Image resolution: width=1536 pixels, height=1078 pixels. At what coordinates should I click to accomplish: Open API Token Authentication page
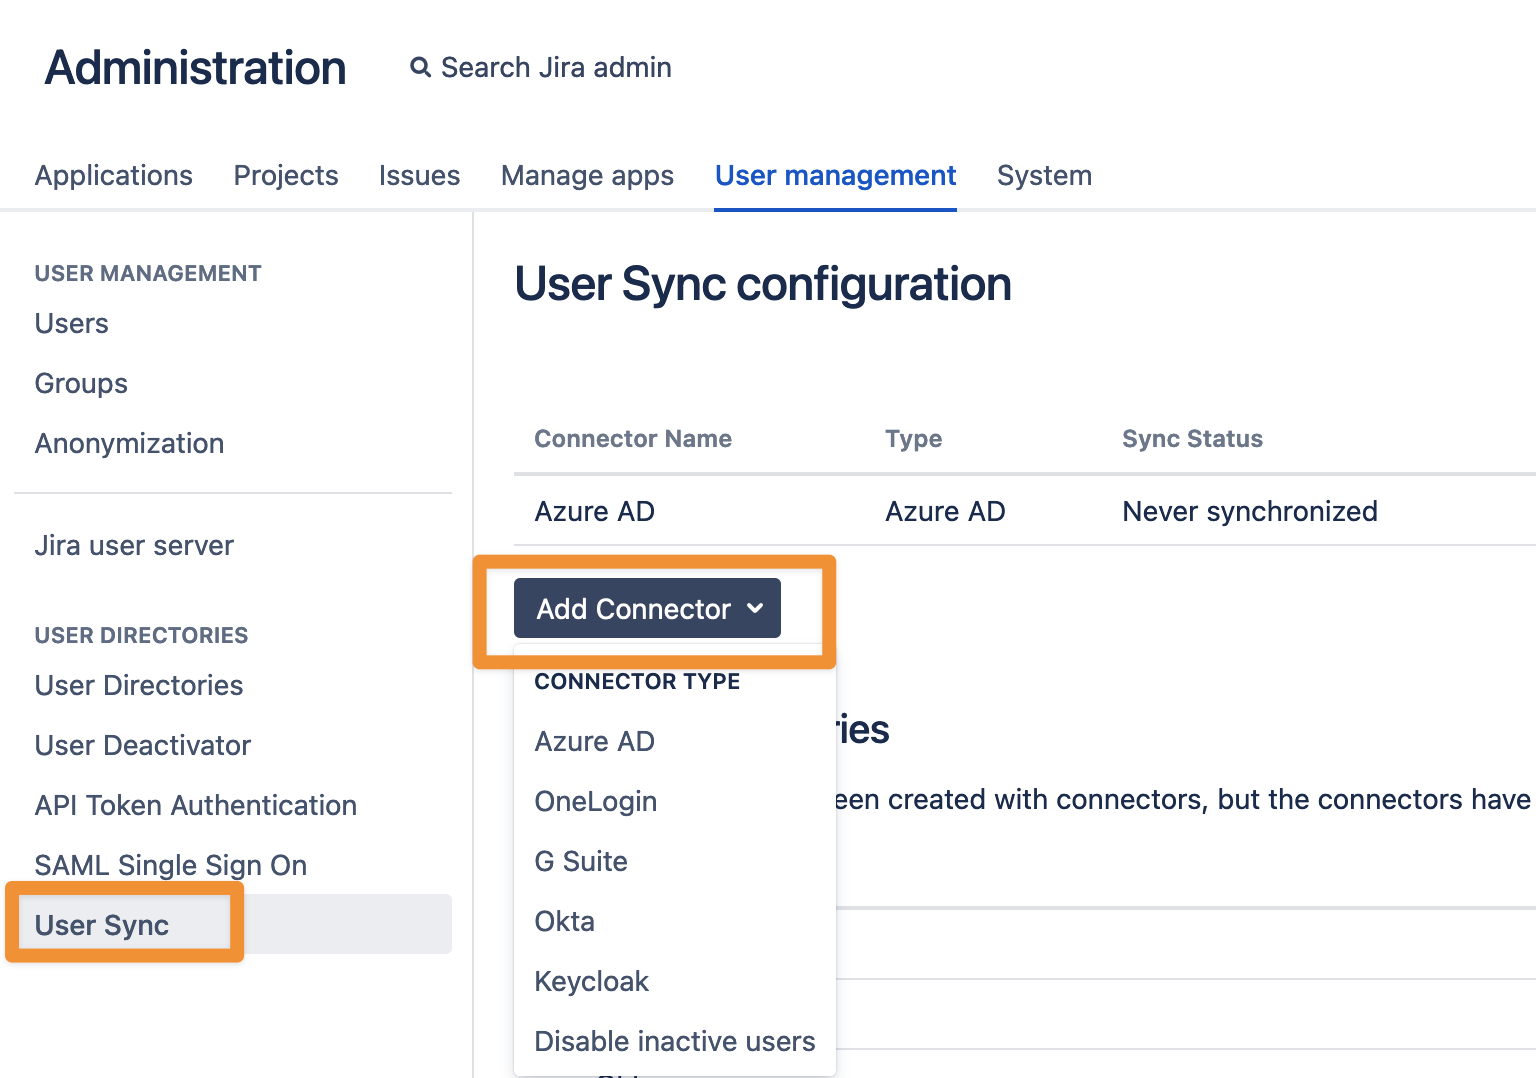point(195,805)
